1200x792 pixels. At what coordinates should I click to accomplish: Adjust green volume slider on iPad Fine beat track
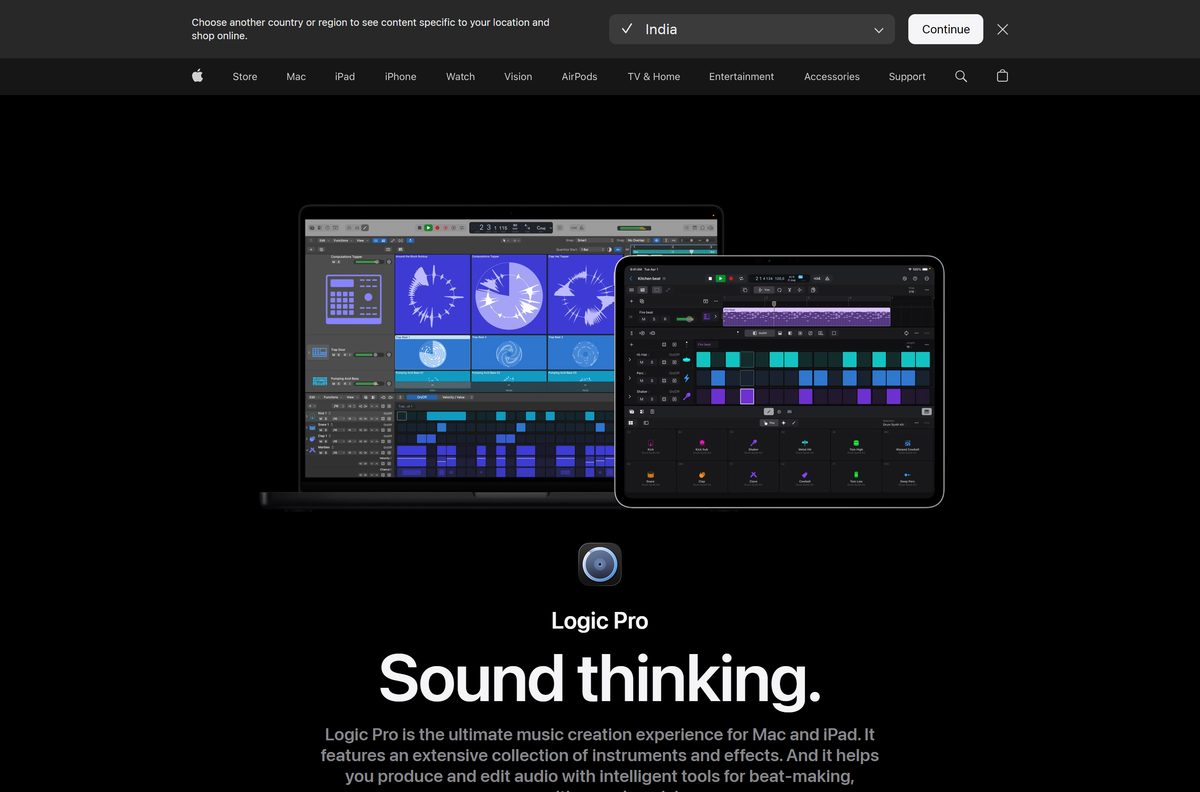coord(685,319)
